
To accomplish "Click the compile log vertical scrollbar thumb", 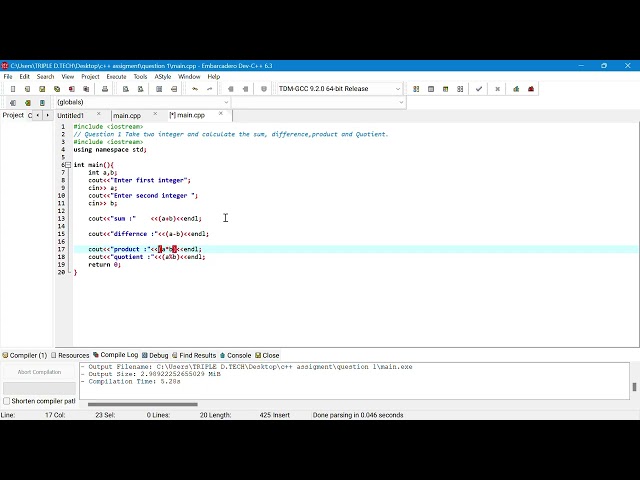I will (634, 387).
